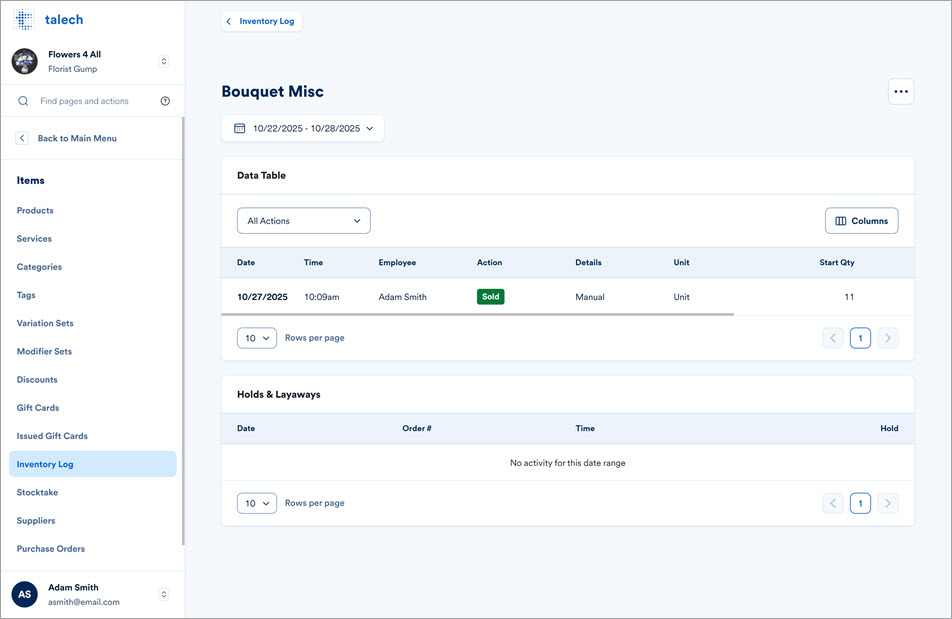Click the search magnifier icon
Screen dimensions: 952x619
click(x=23, y=101)
